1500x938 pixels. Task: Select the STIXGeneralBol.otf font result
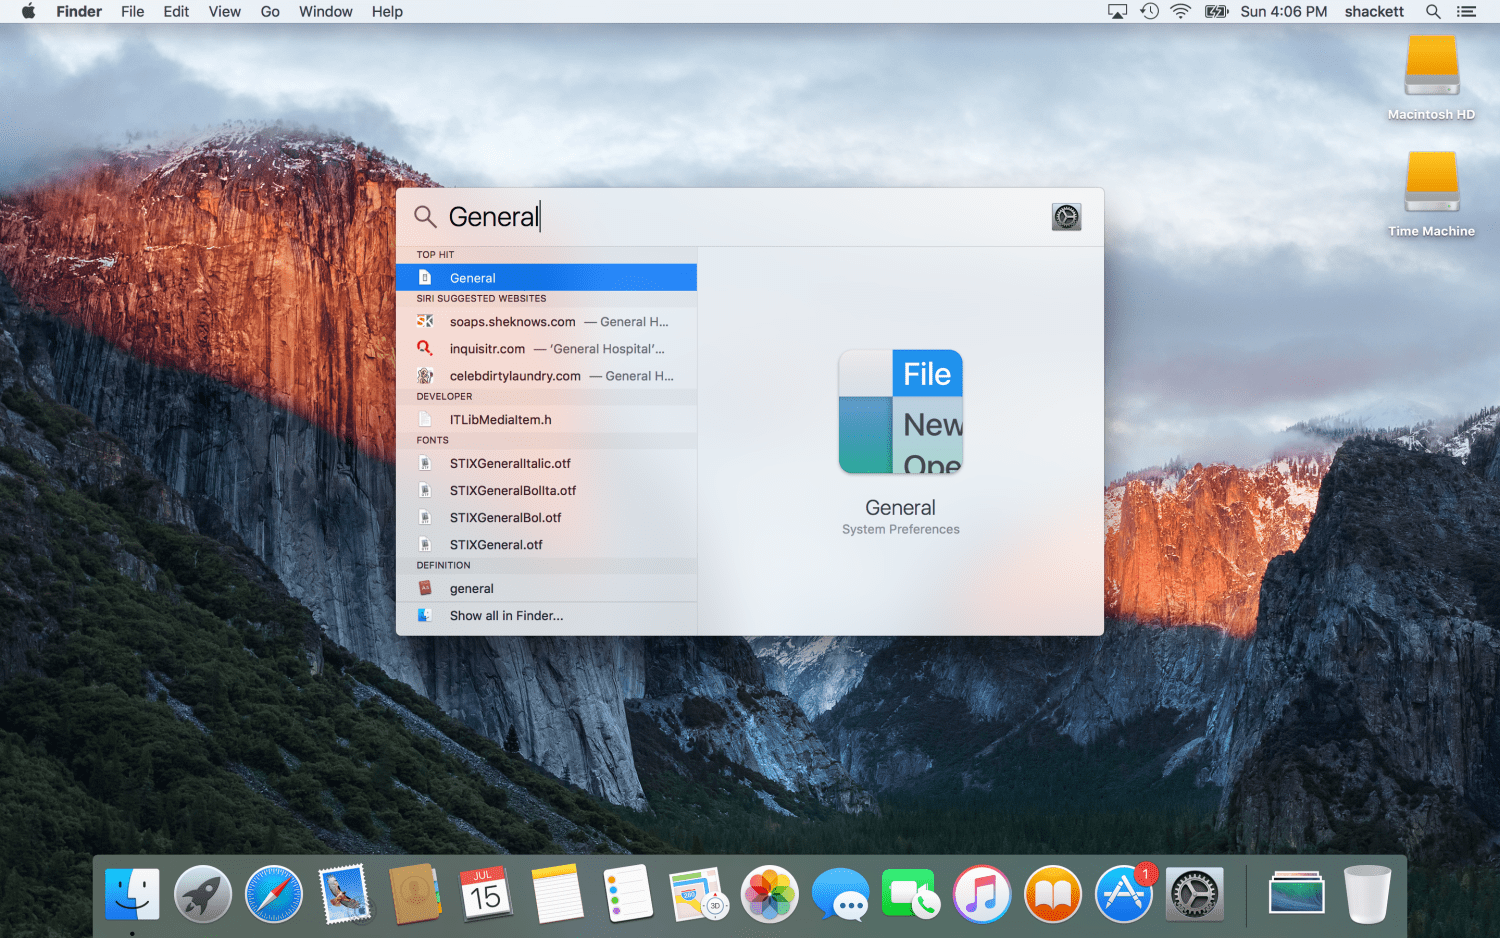point(546,518)
